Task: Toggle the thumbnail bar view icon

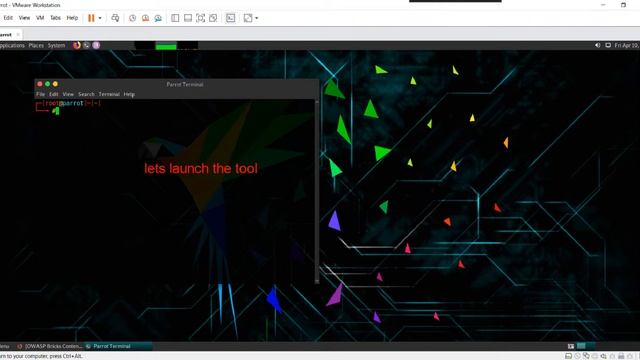Action: (188, 18)
